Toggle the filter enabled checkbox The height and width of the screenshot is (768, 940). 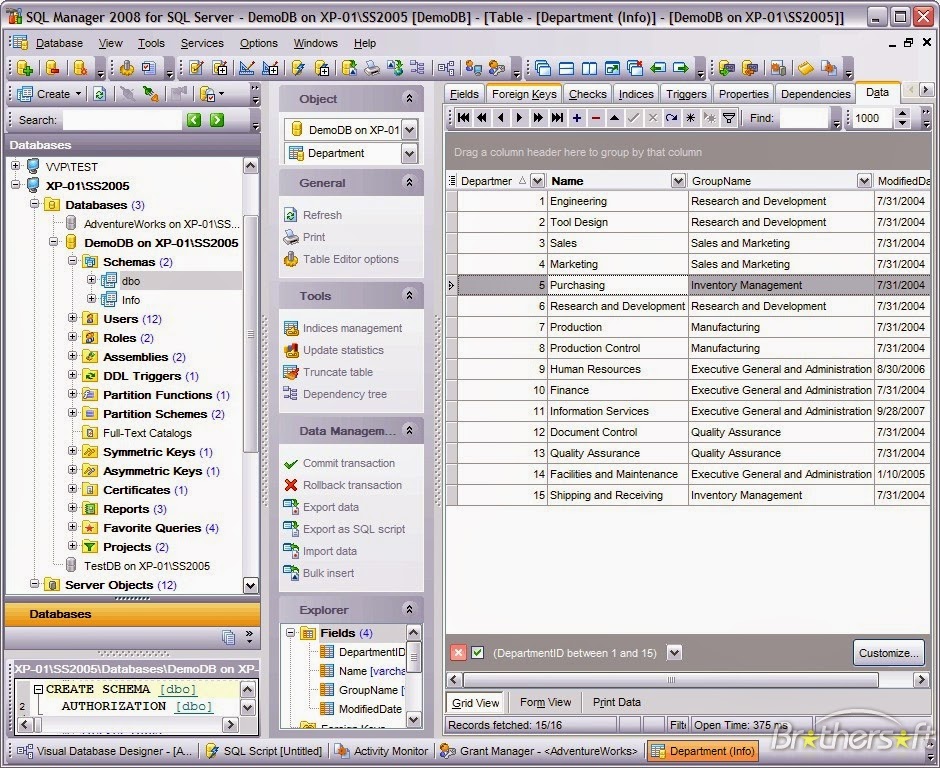coord(478,653)
